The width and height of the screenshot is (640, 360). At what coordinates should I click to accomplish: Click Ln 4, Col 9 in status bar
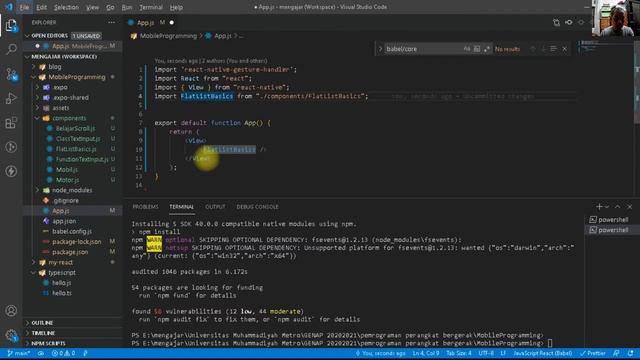(426, 353)
